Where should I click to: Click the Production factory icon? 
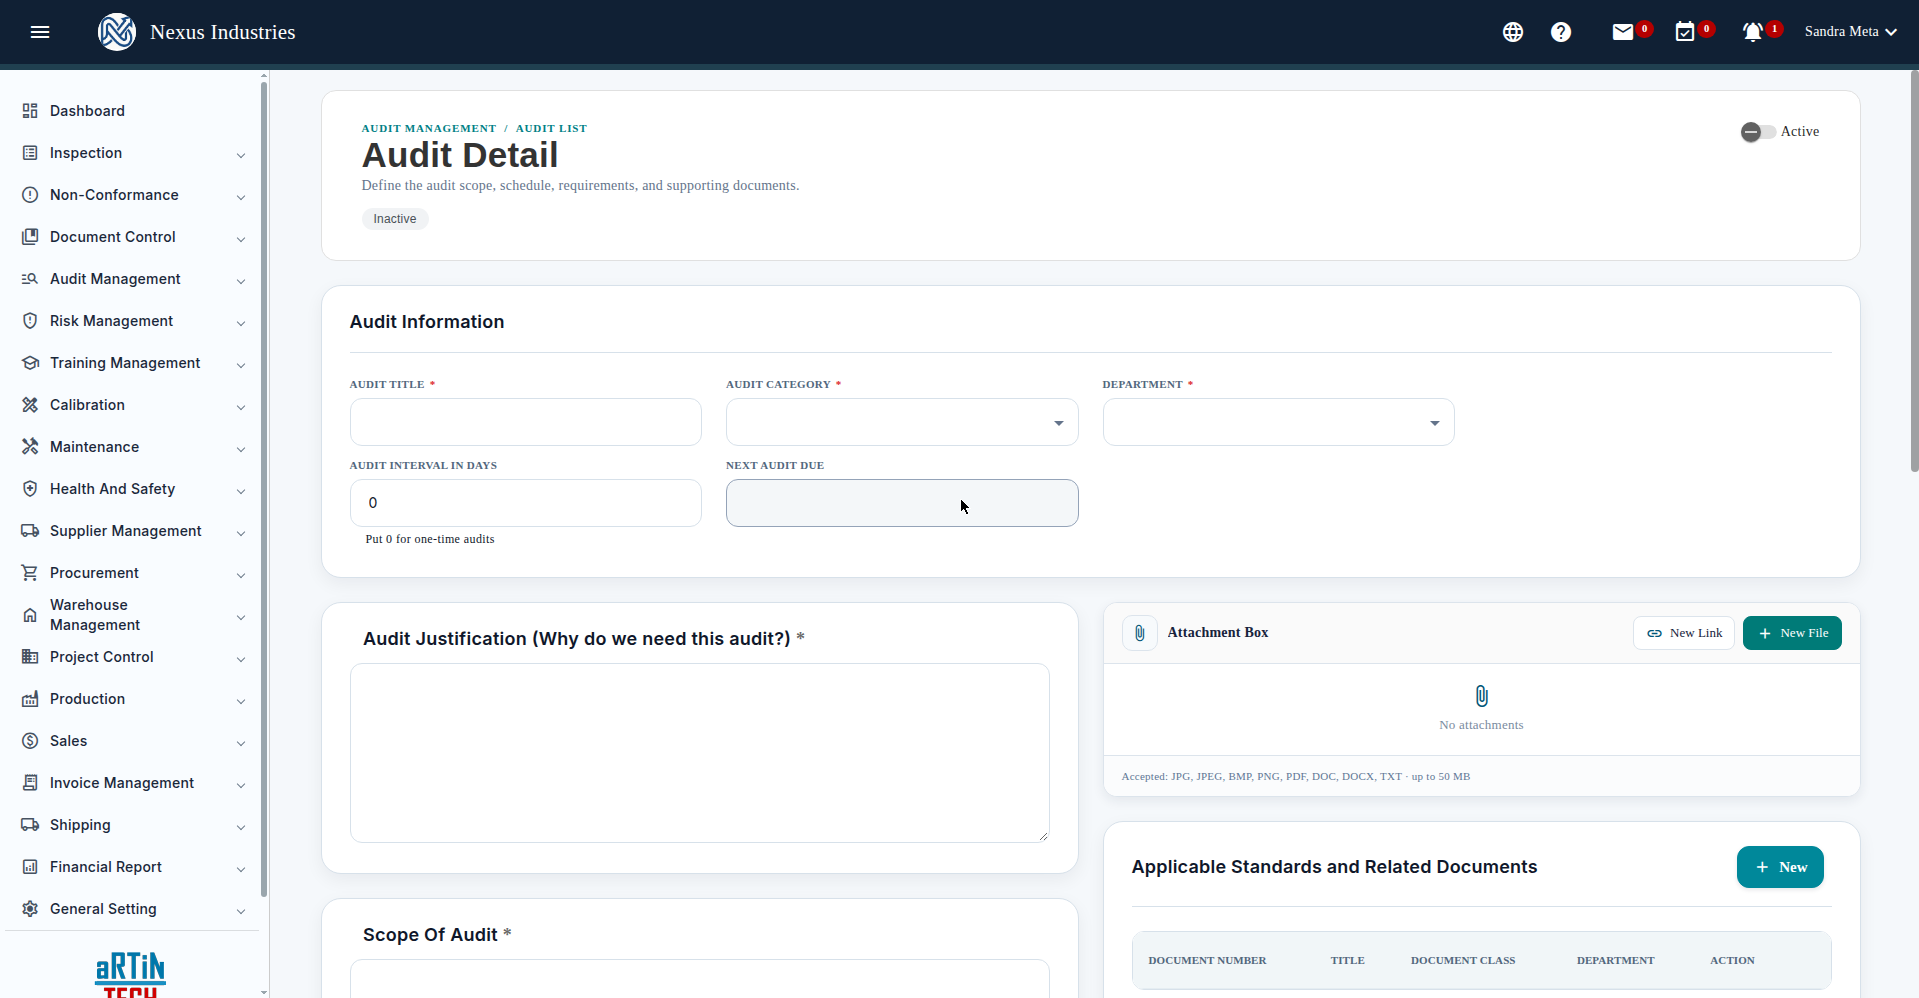point(30,699)
